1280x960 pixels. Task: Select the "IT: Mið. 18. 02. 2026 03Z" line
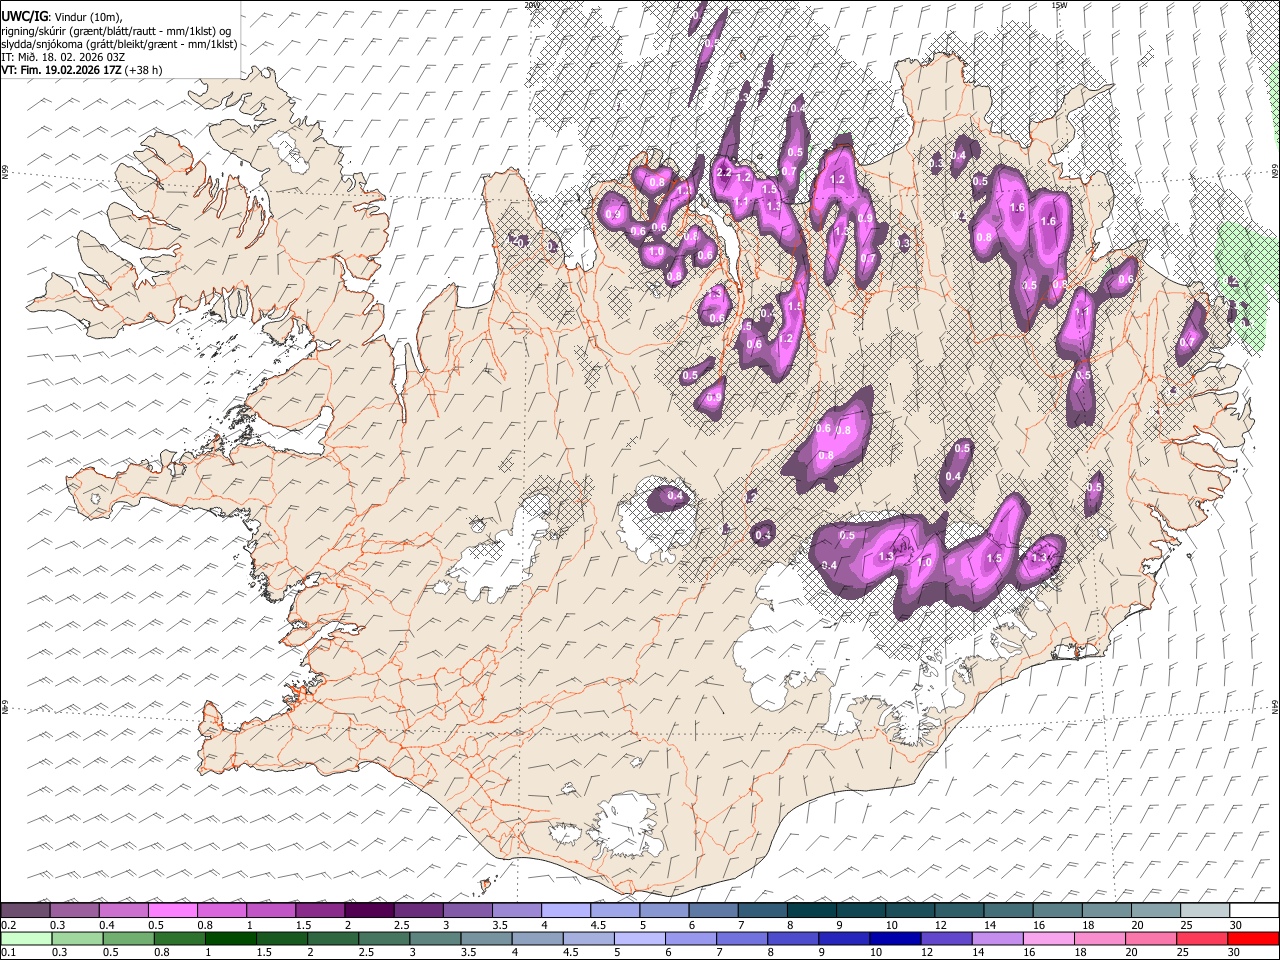coord(63,57)
